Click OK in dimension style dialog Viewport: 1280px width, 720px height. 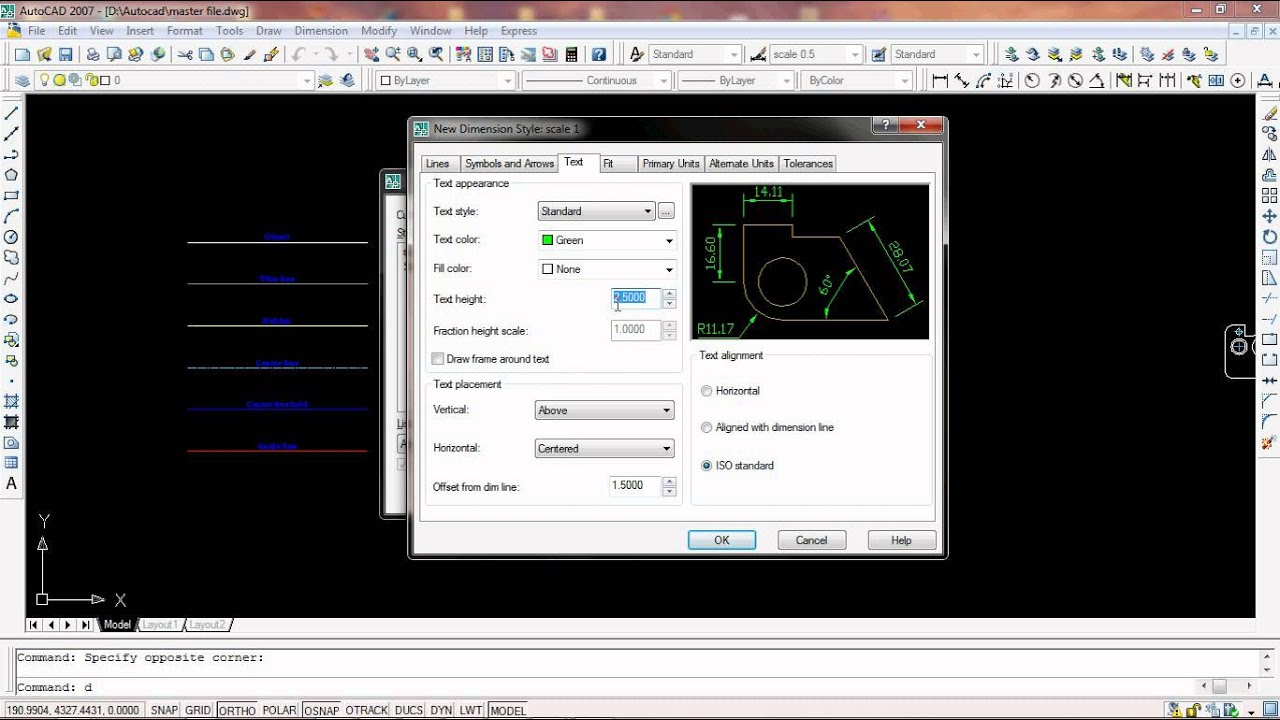722,540
